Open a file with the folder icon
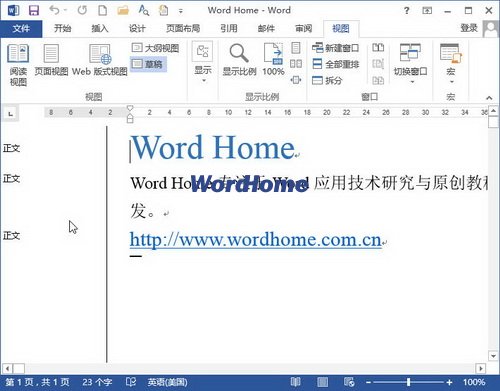Image resolution: width=500 pixels, height=391 pixels. click(123, 11)
